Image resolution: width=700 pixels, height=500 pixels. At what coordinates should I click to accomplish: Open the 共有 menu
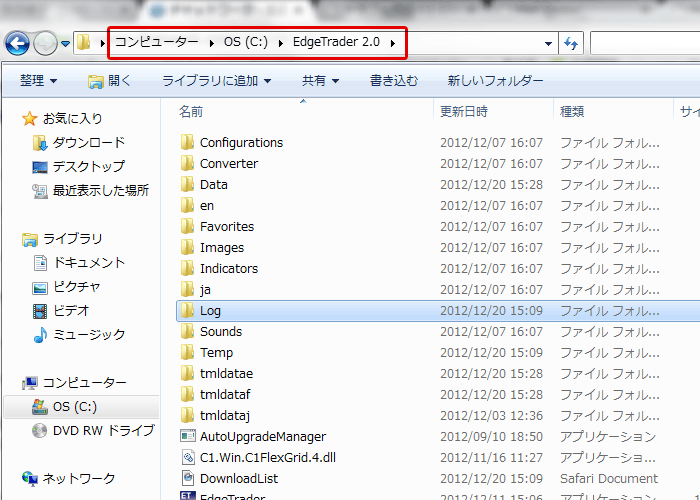click(x=321, y=81)
